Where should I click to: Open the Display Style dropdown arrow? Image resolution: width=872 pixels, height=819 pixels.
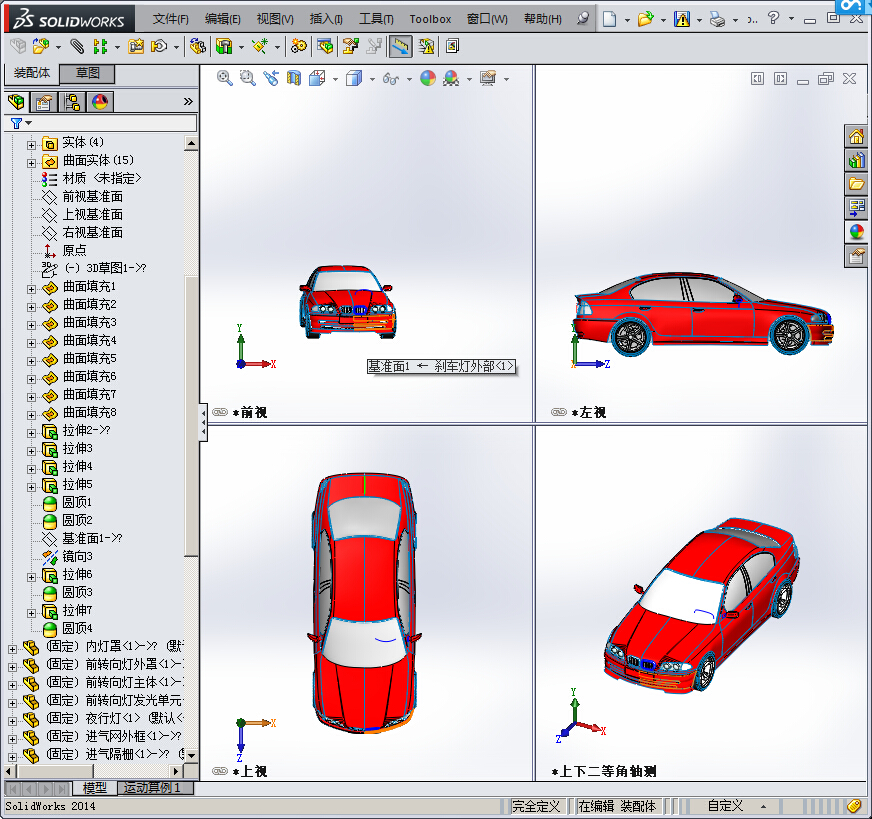coord(372,80)
